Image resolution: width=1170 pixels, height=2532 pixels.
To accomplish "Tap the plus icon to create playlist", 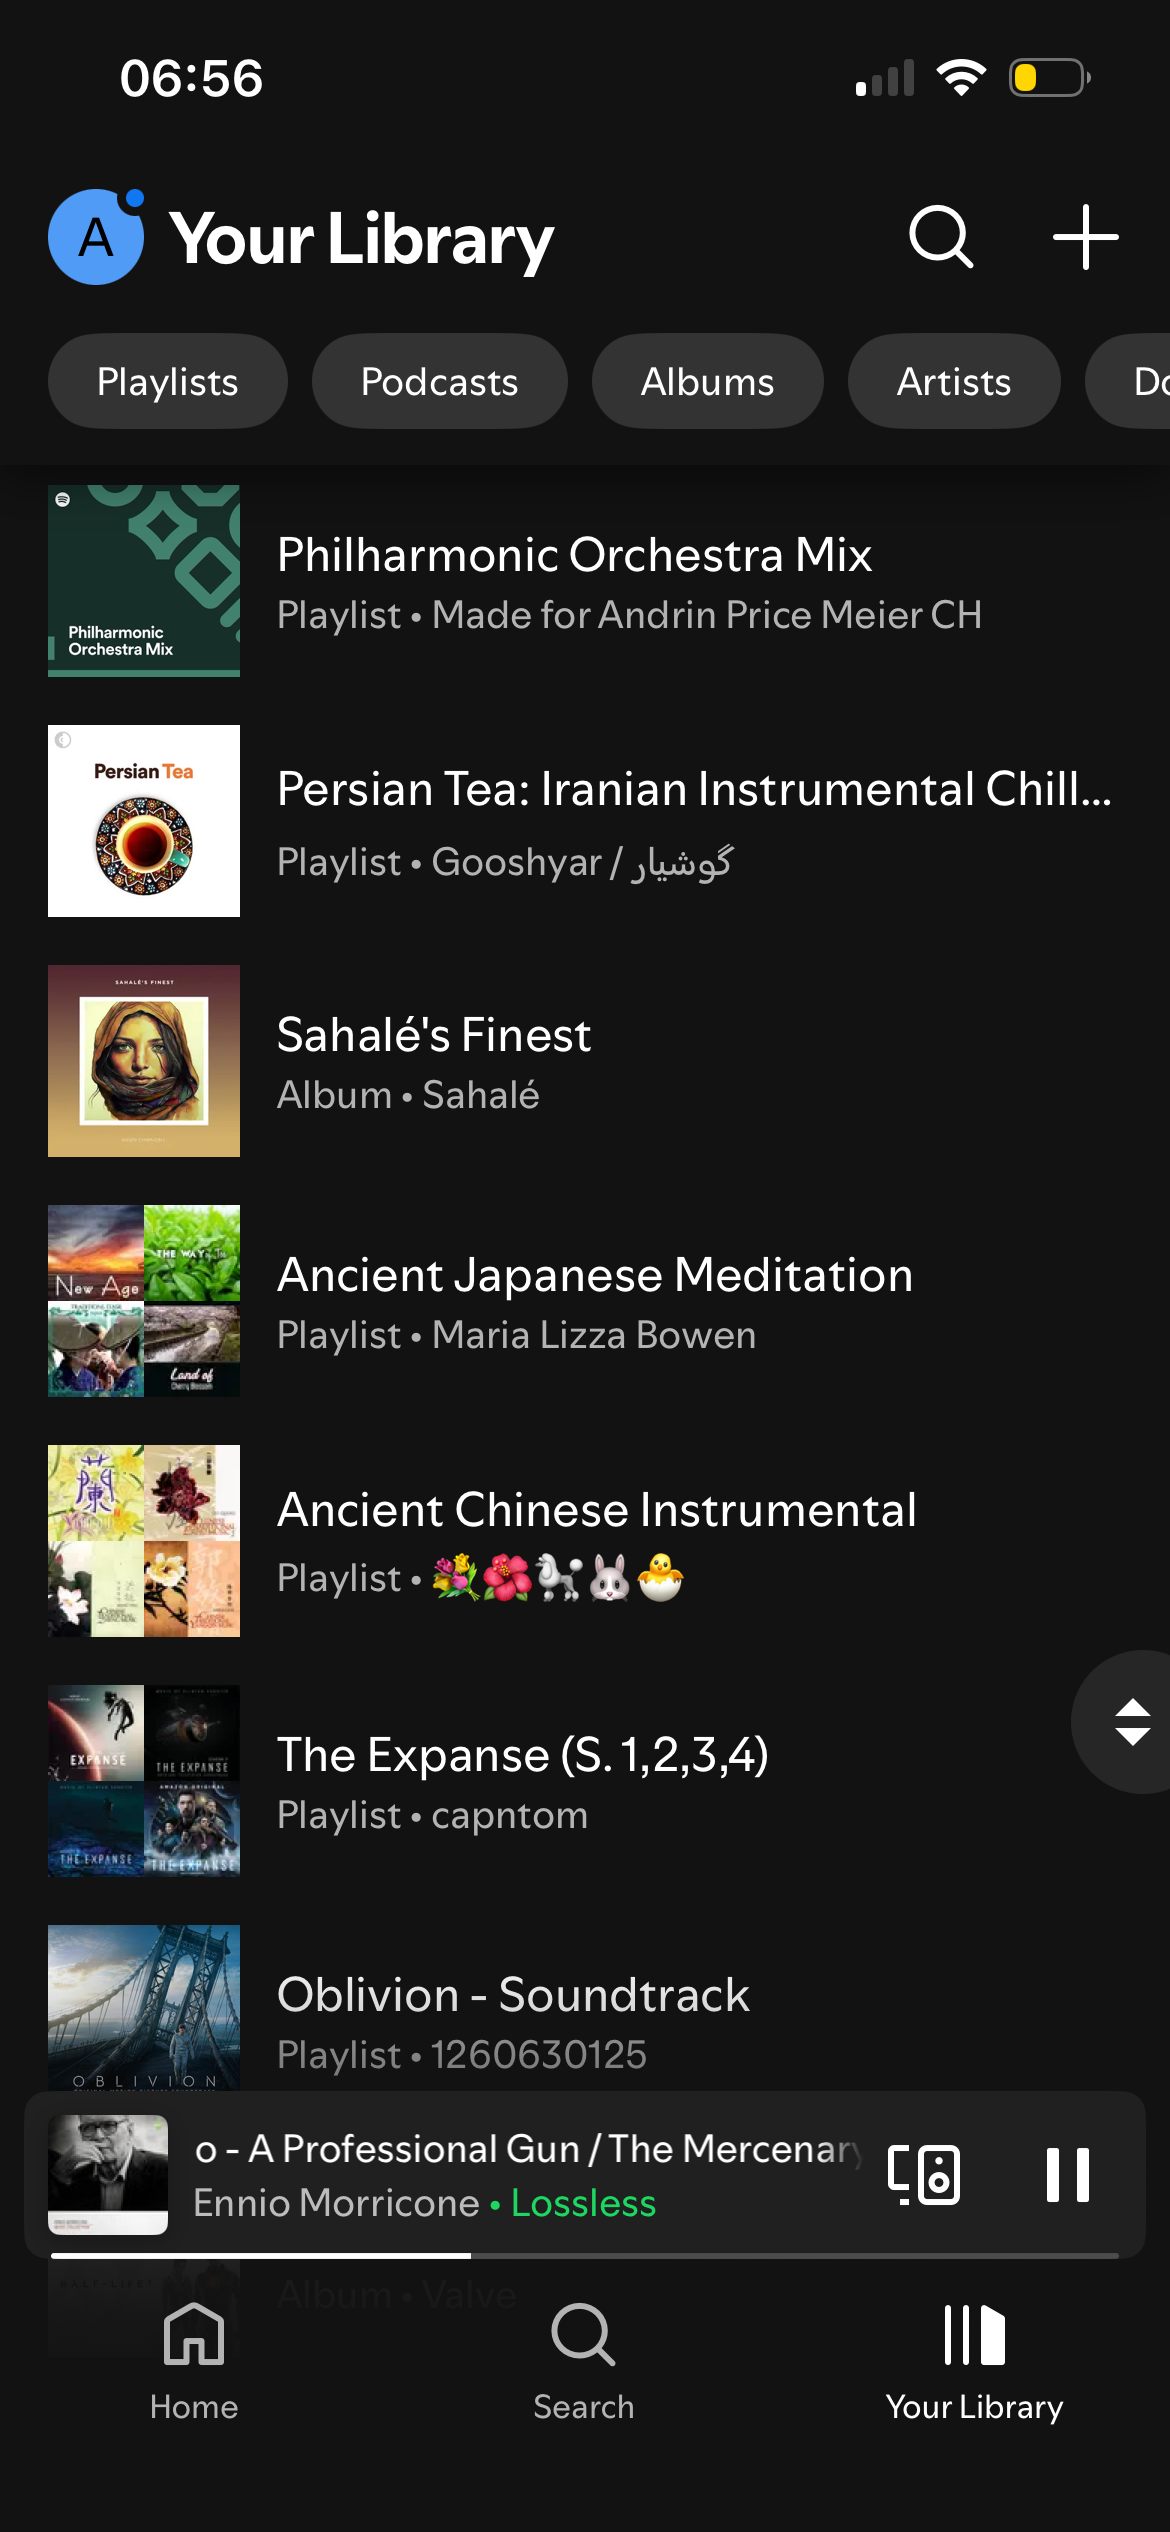I will [1085, 238].
